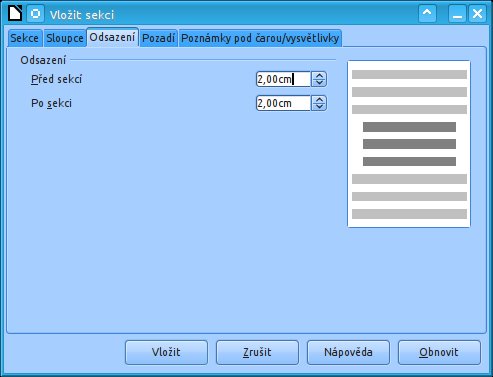Decrease the Po sekci indent value
The width and height of the screenshot is (493, 377).
point(319,107)
